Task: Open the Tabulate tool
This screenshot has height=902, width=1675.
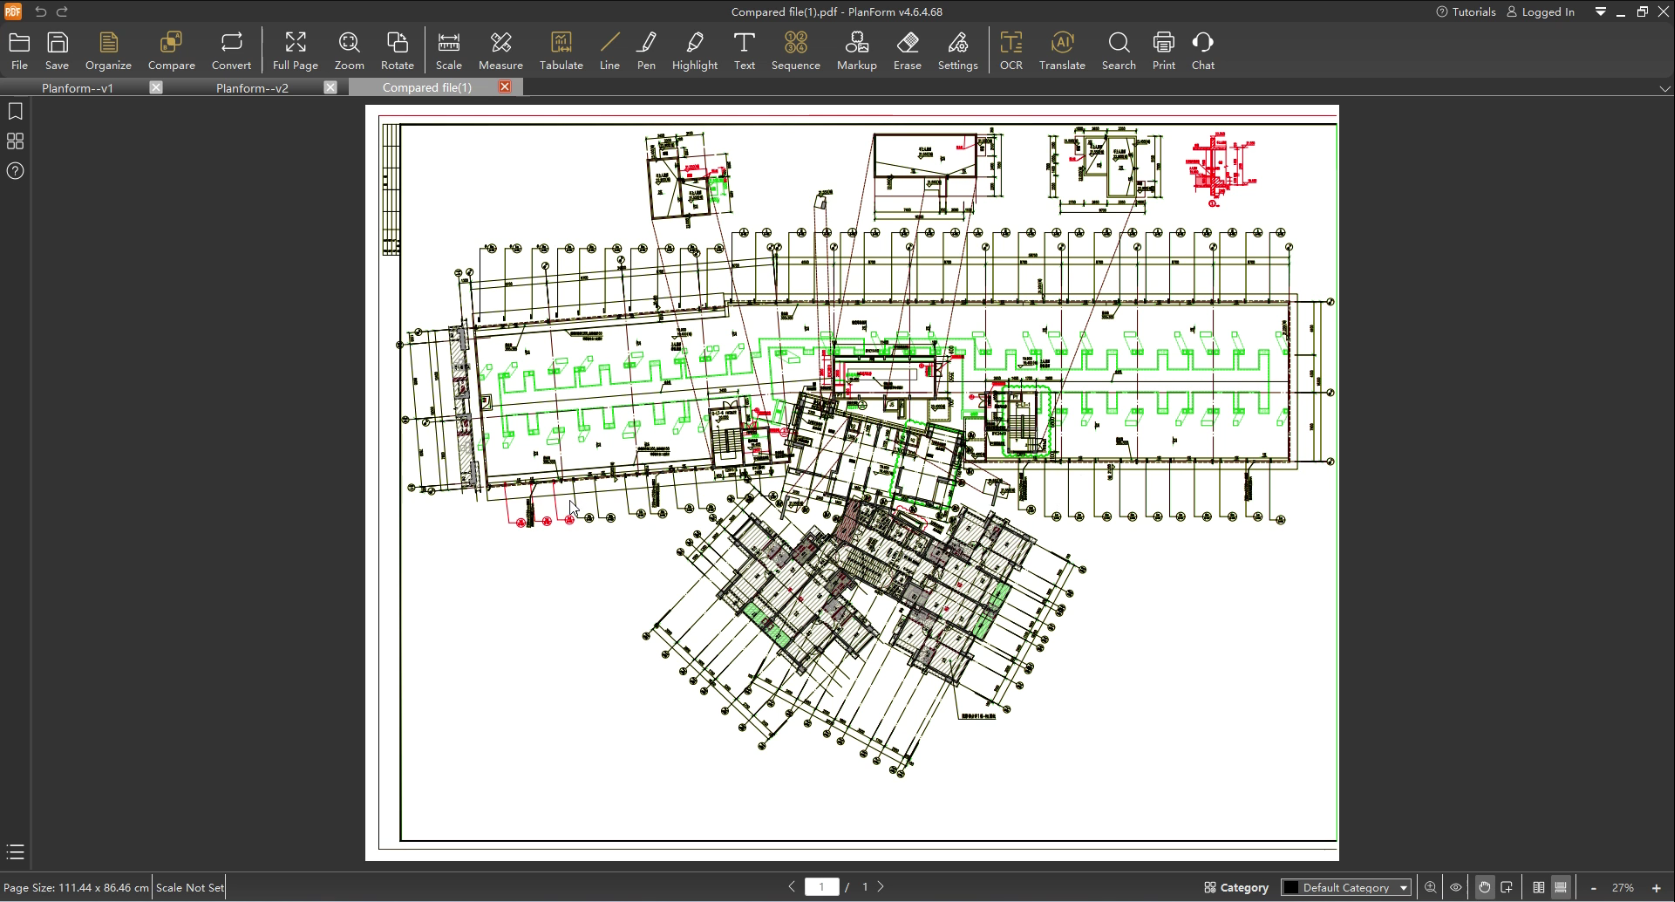Action: [x=561, y=51]
